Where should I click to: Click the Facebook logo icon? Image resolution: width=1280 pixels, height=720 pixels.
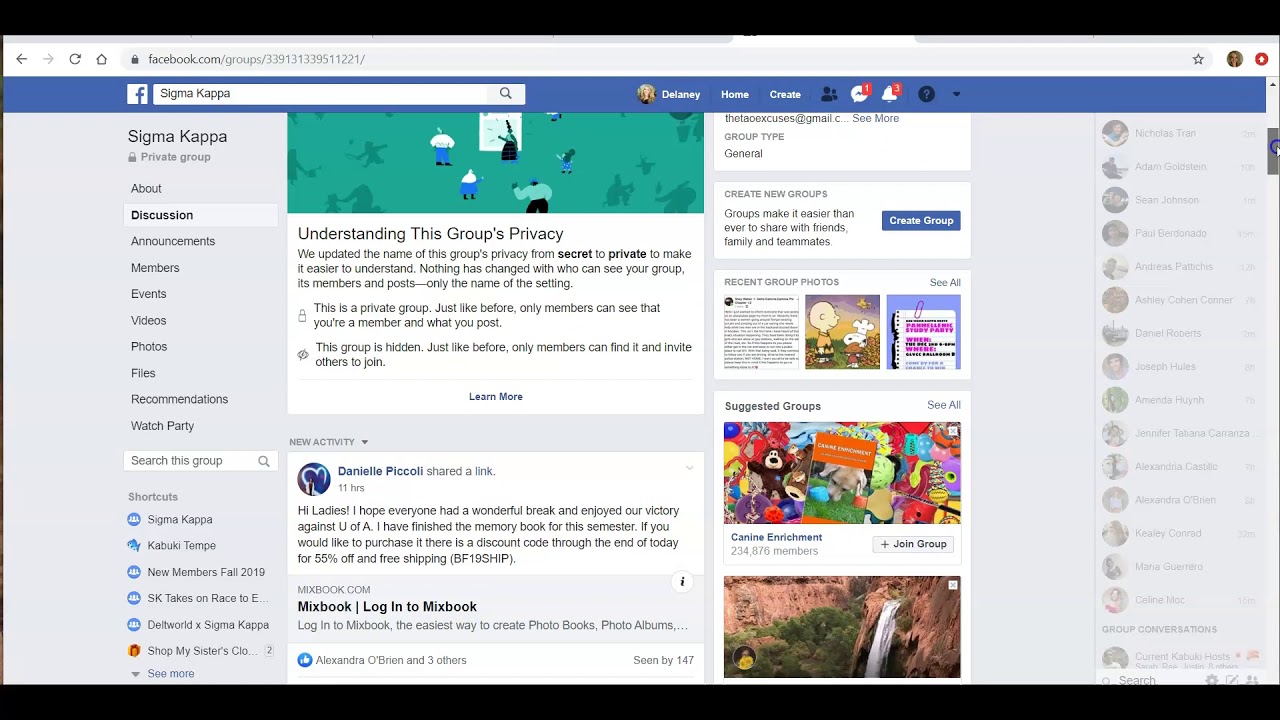point(137,94)
